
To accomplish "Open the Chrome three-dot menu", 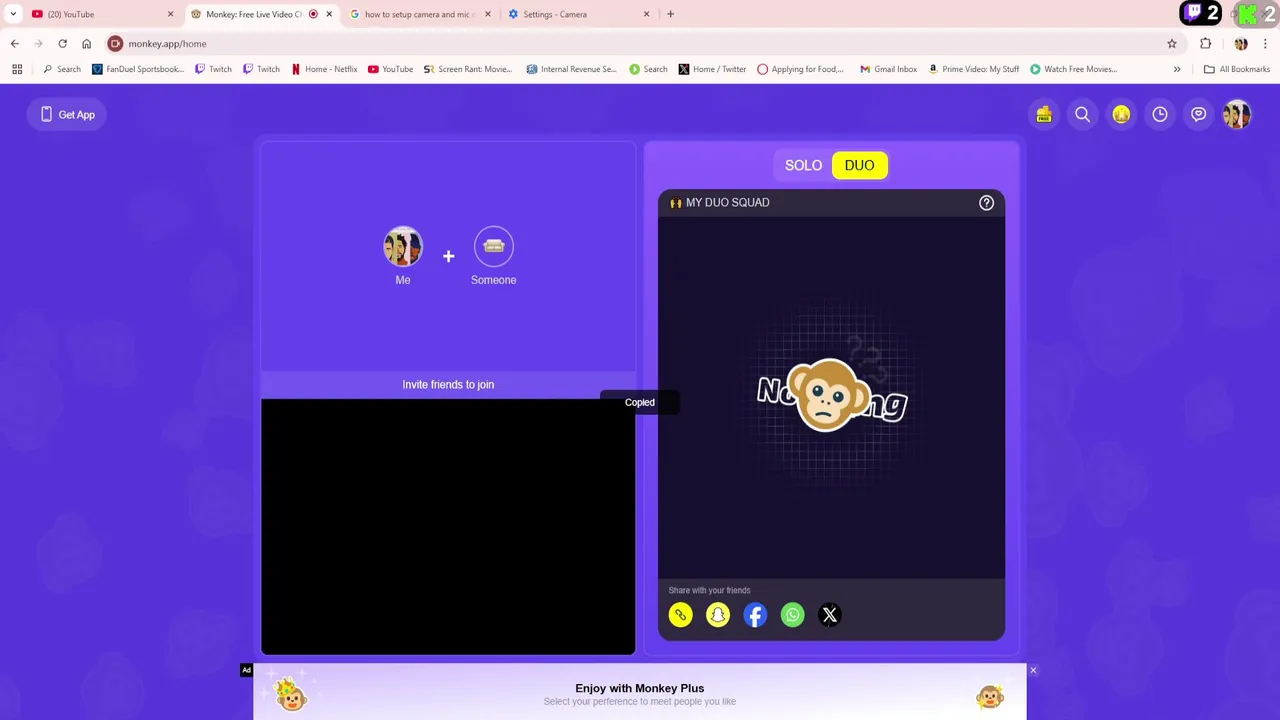I will [x=1265, y=44].
